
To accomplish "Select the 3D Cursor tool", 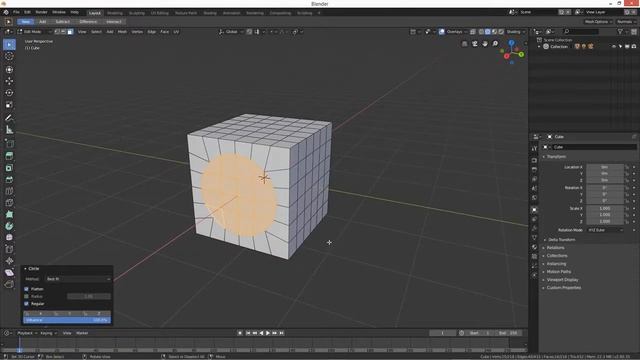I will pos(9,56).
